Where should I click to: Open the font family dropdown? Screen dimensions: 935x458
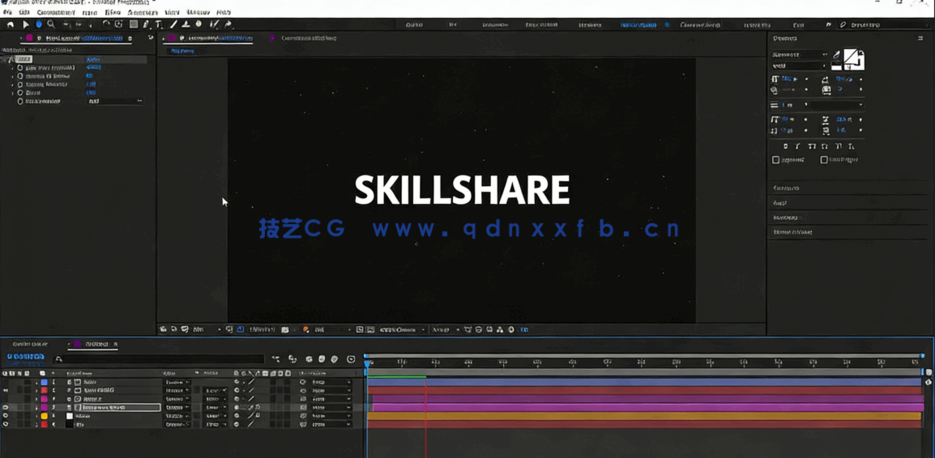(x=799, y=55)
